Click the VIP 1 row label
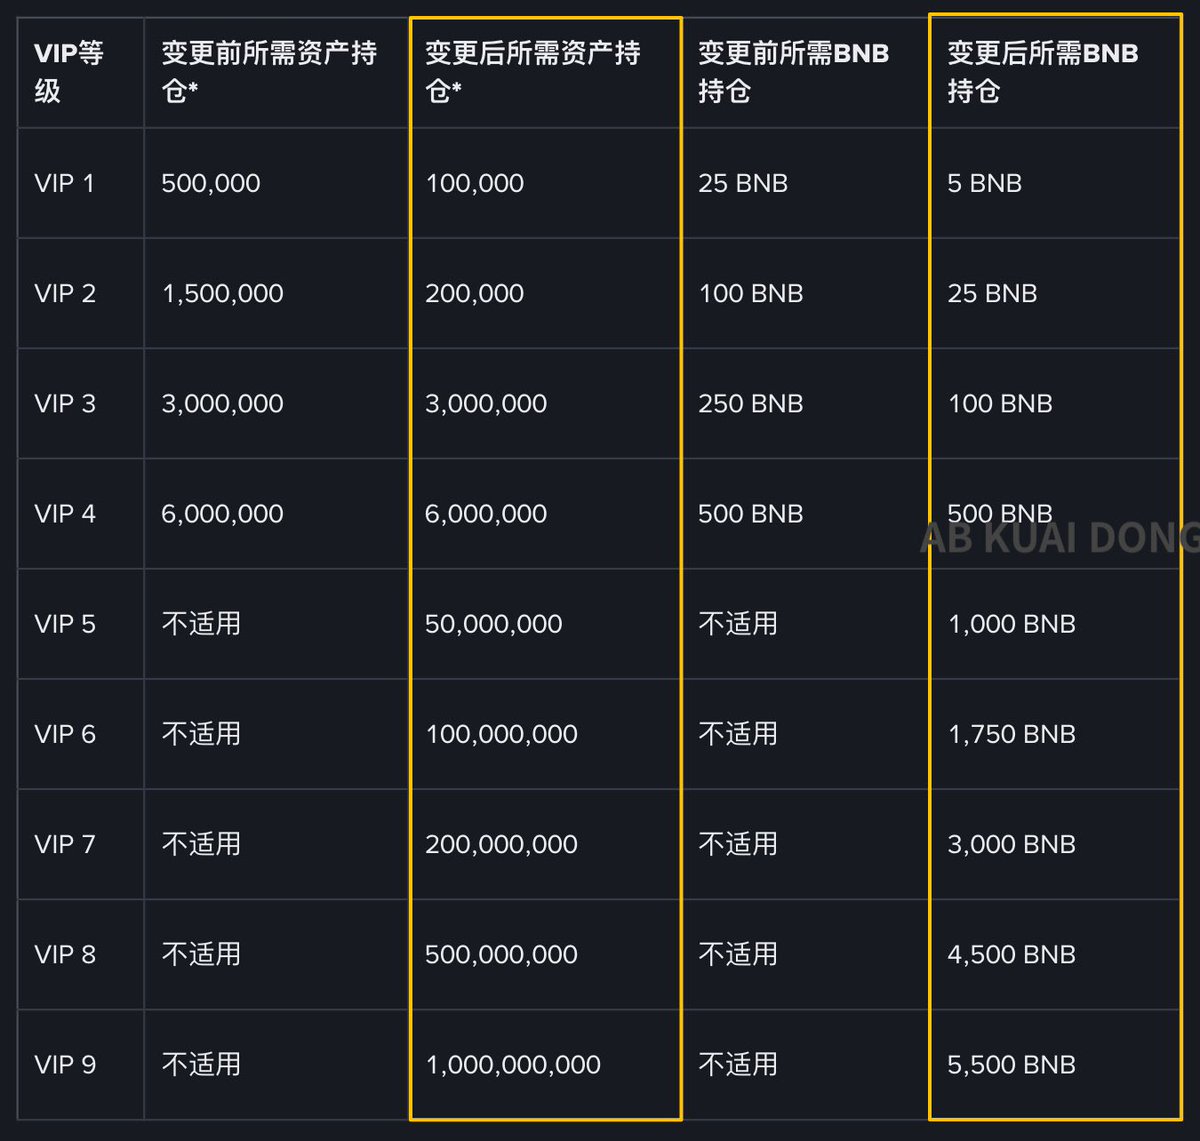Viewport: 1200px width, 1141px height. 64,184
